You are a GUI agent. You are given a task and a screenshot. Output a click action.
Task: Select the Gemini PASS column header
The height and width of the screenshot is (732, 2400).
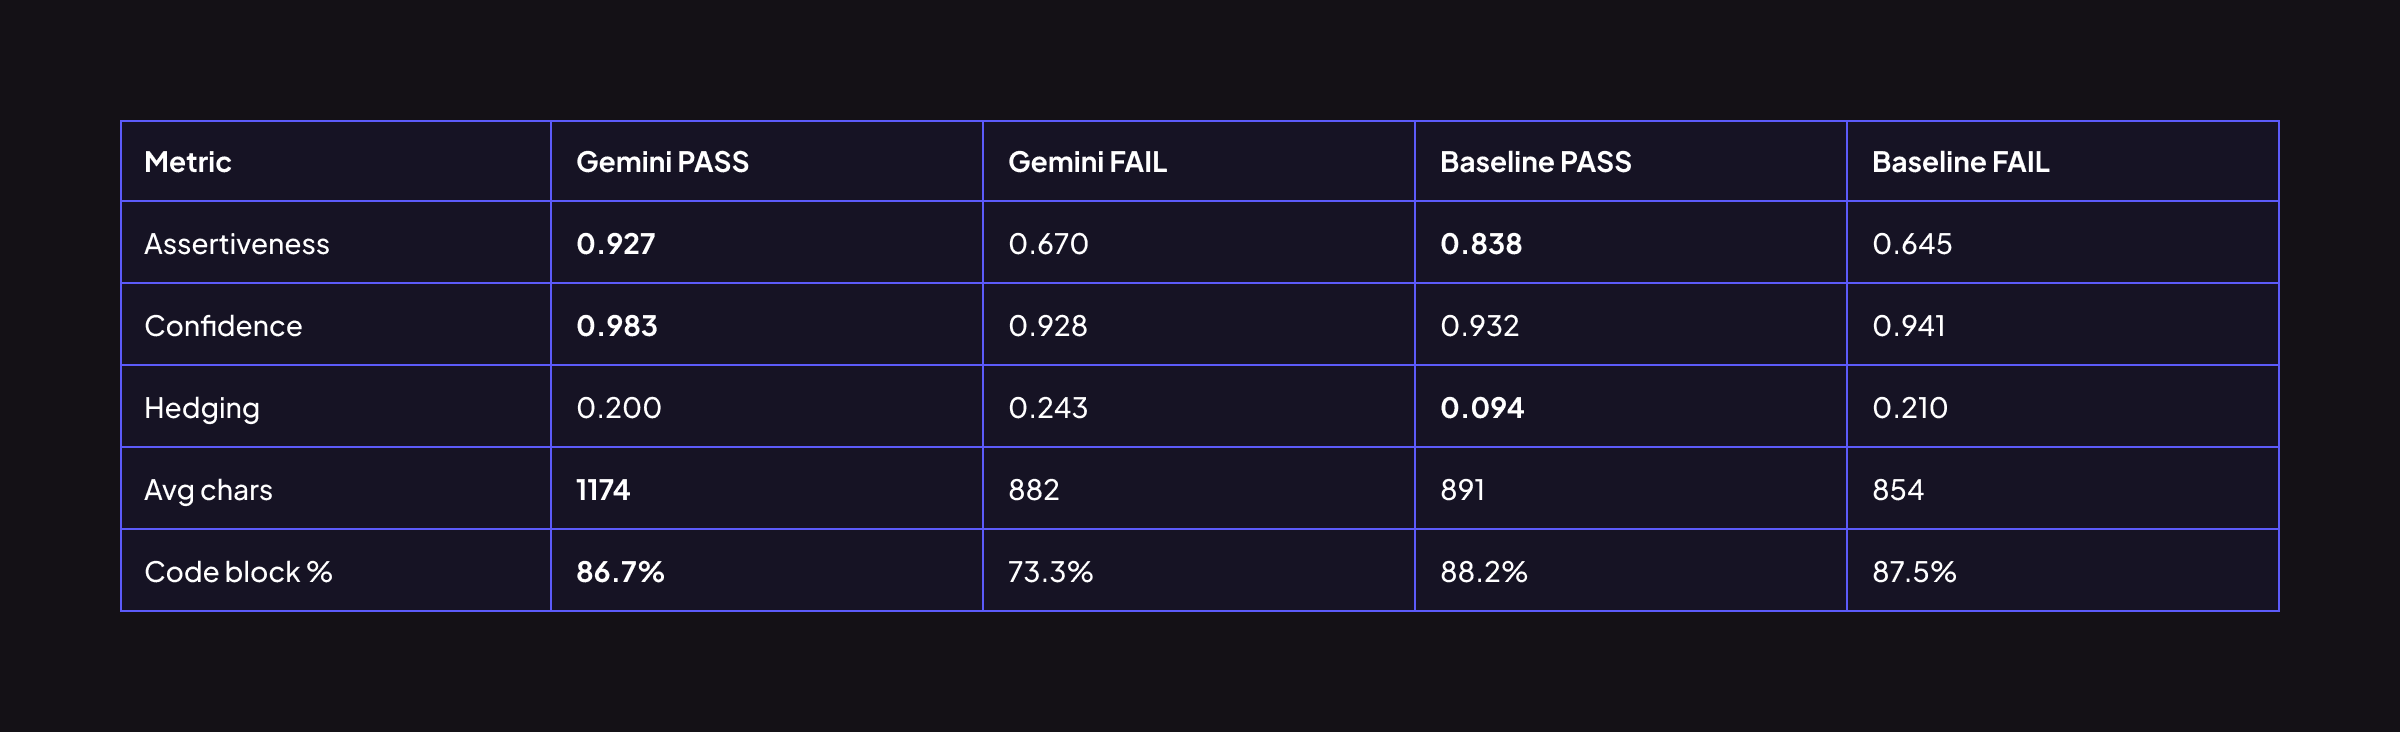pos(662,162)
